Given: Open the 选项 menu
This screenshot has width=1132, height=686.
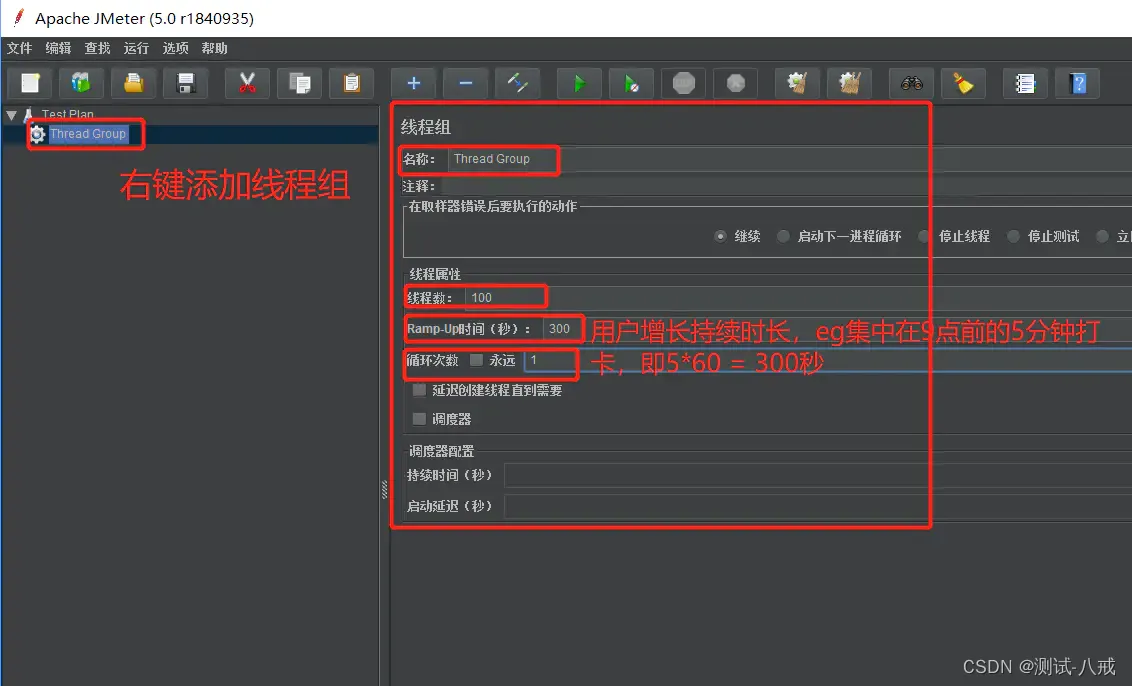Looking at the screenshot, I should click(175, 48).
